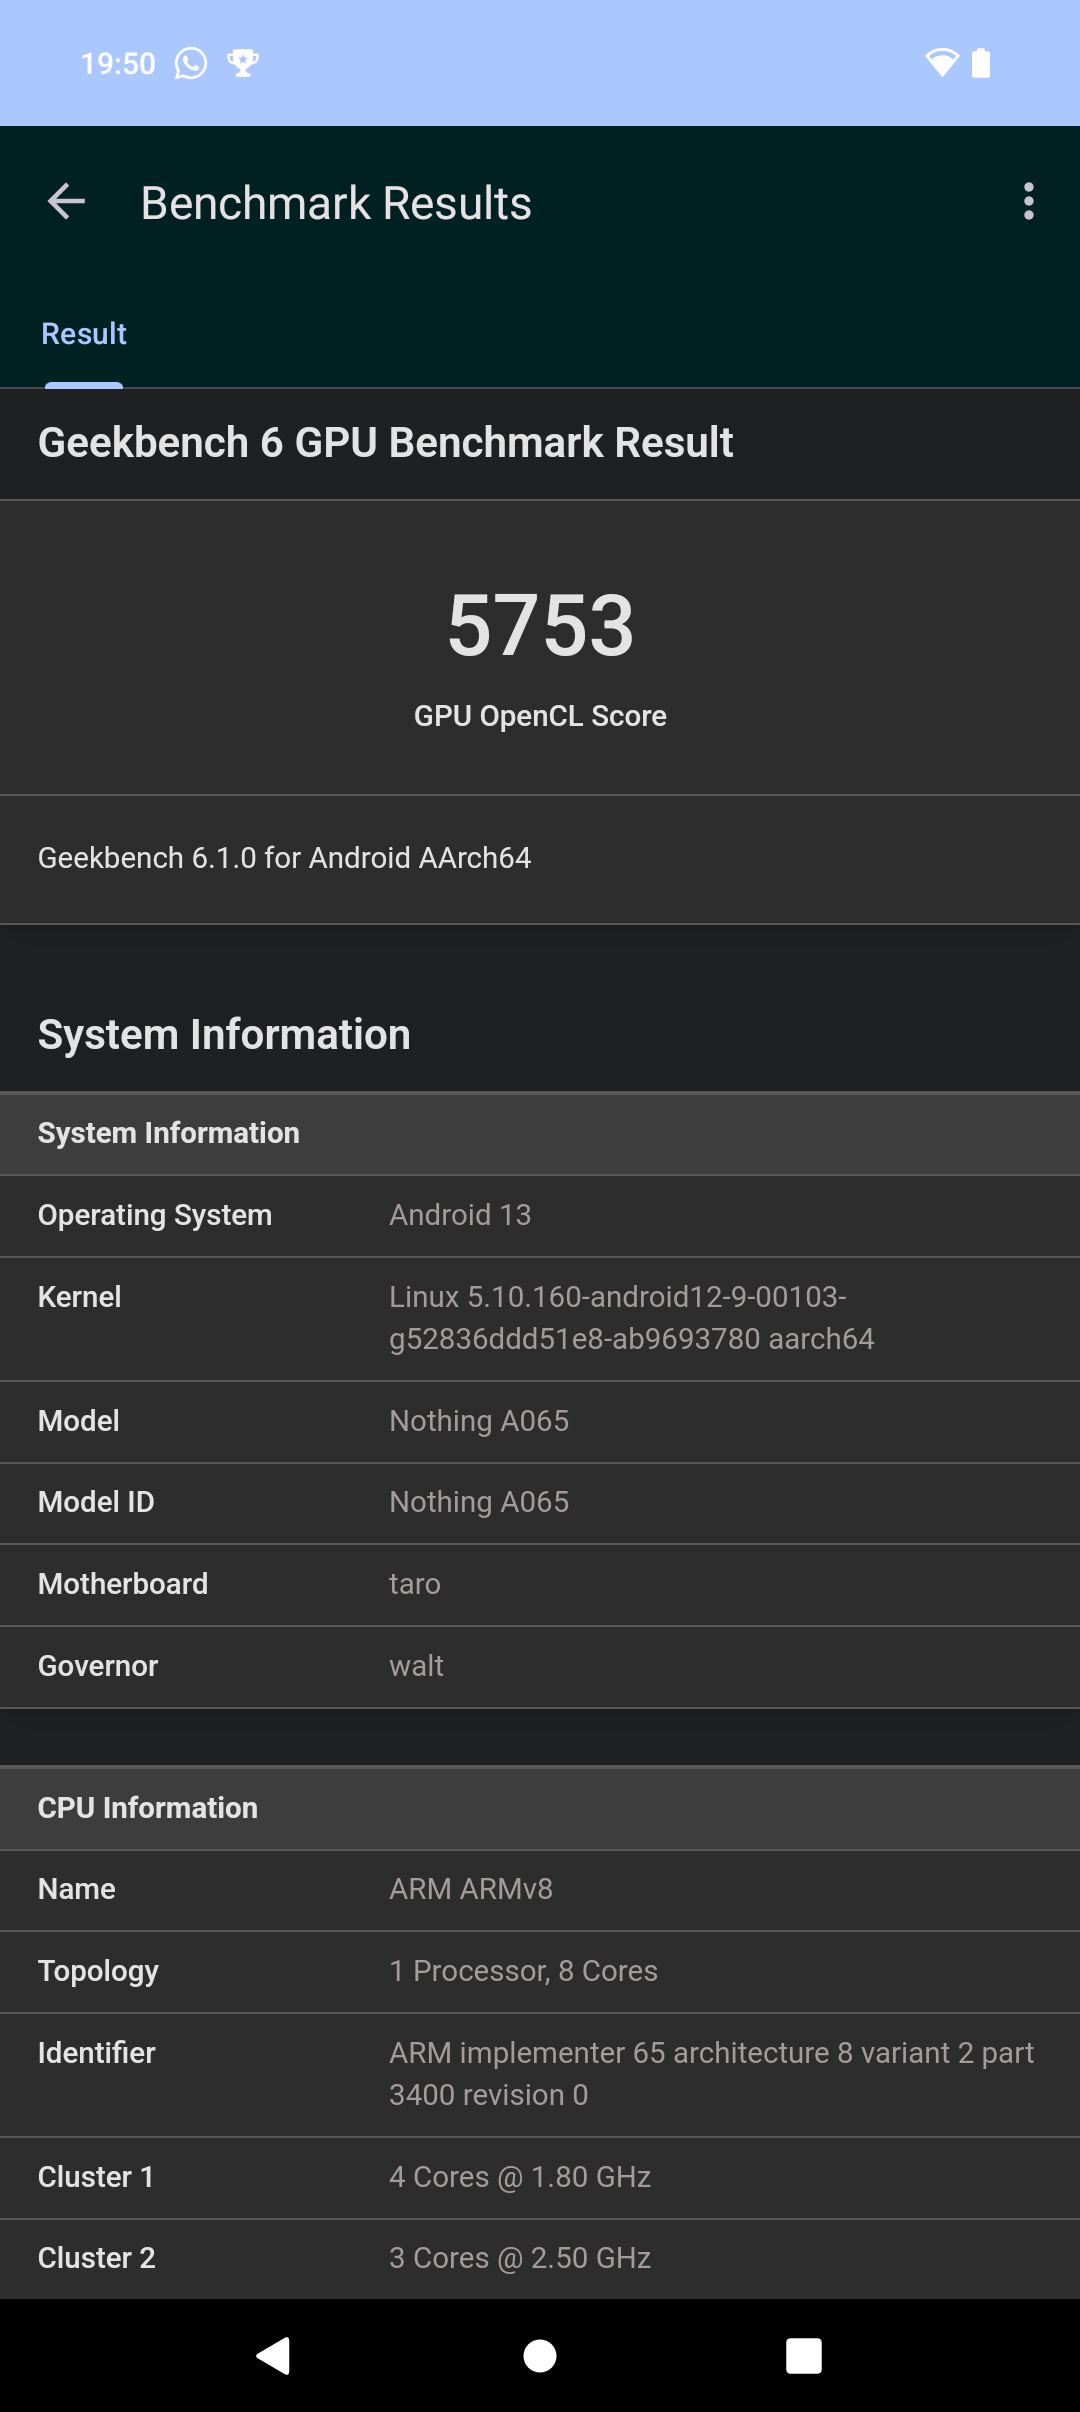Open the three-dot overflow menu

(1029, 202)
